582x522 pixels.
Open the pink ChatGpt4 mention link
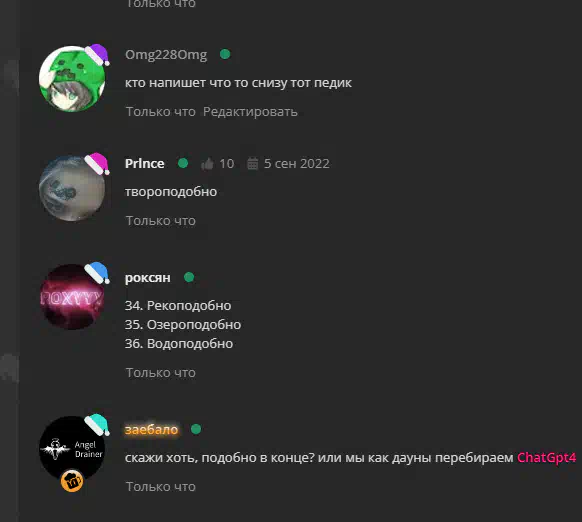pyautogui.click(x=546, y=457)
